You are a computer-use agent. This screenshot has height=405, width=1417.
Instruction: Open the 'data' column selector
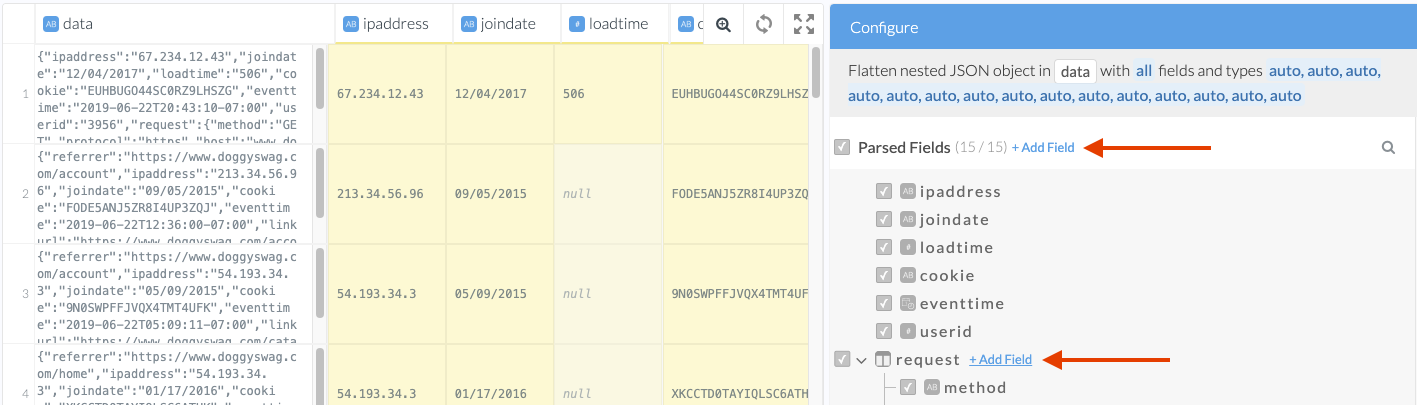(x=1075, y=72)
